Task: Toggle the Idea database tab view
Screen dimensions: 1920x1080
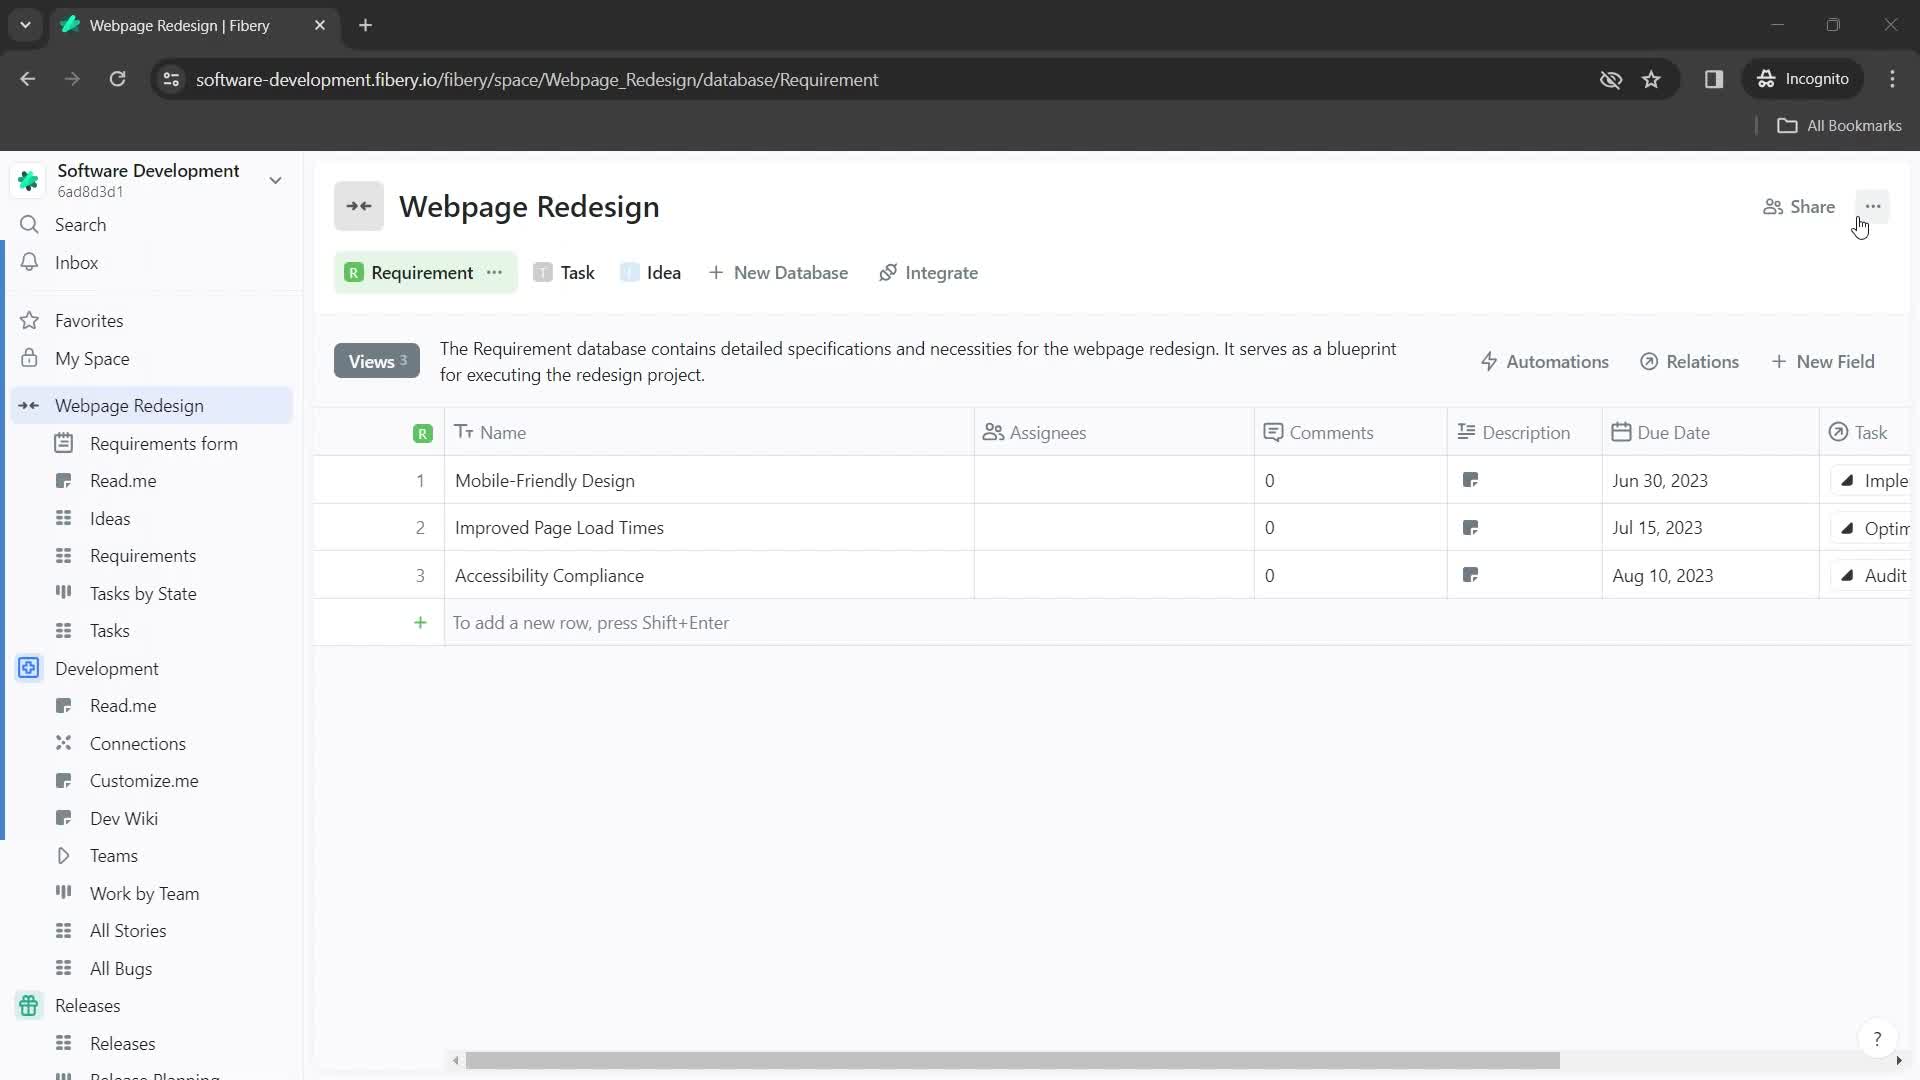Action: coord(663,273)
